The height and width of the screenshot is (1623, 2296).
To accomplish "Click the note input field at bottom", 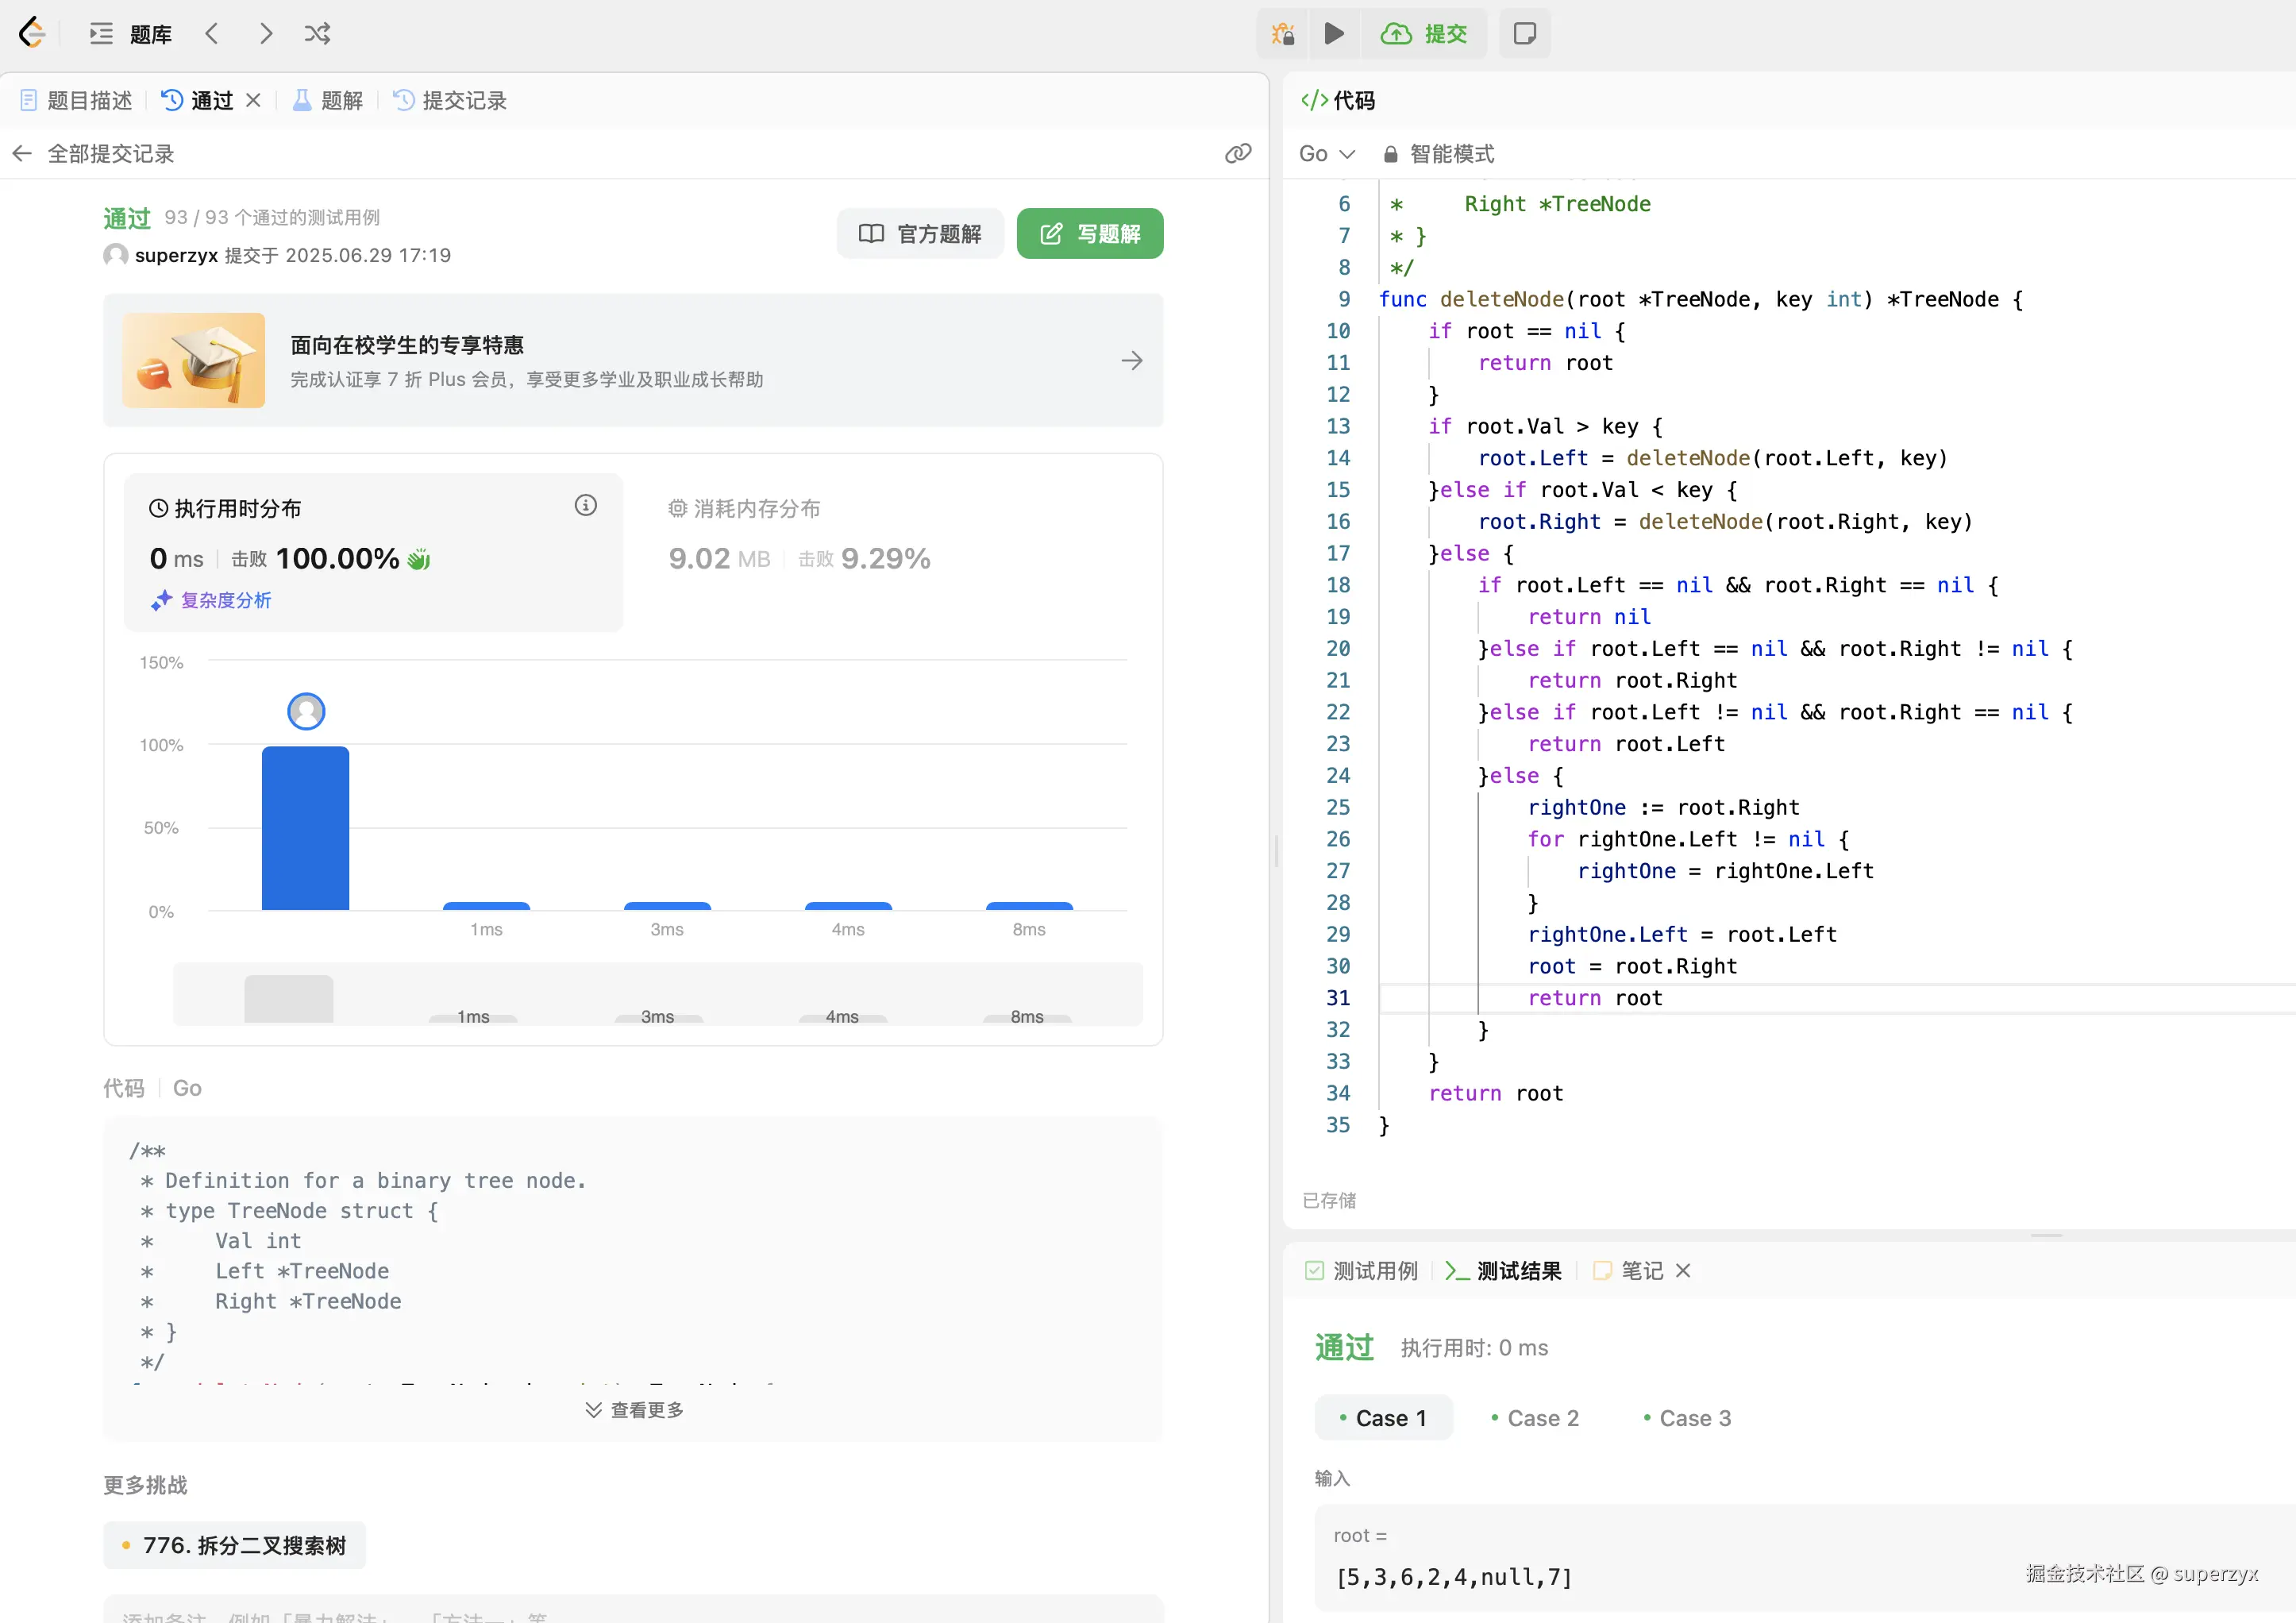I will tap(633, 1609).
